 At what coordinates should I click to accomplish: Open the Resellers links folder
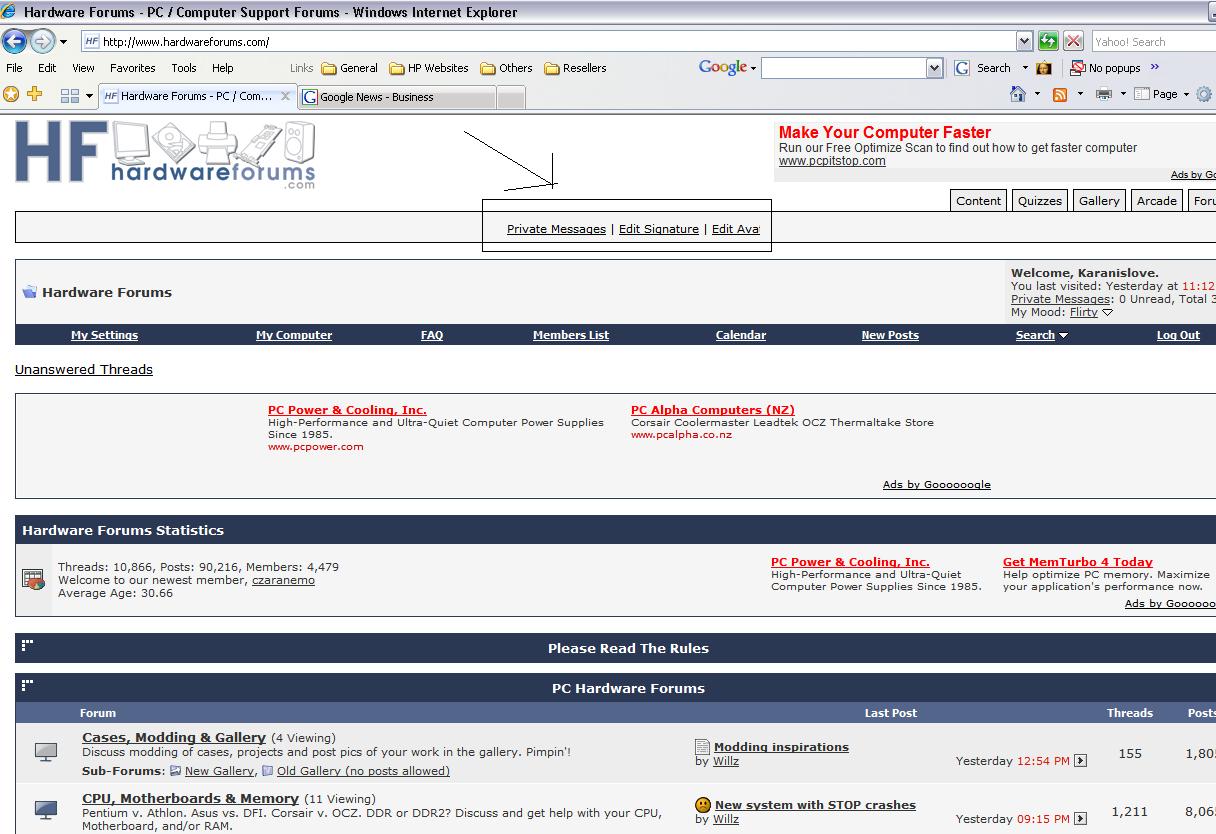[x=575, y=68]
